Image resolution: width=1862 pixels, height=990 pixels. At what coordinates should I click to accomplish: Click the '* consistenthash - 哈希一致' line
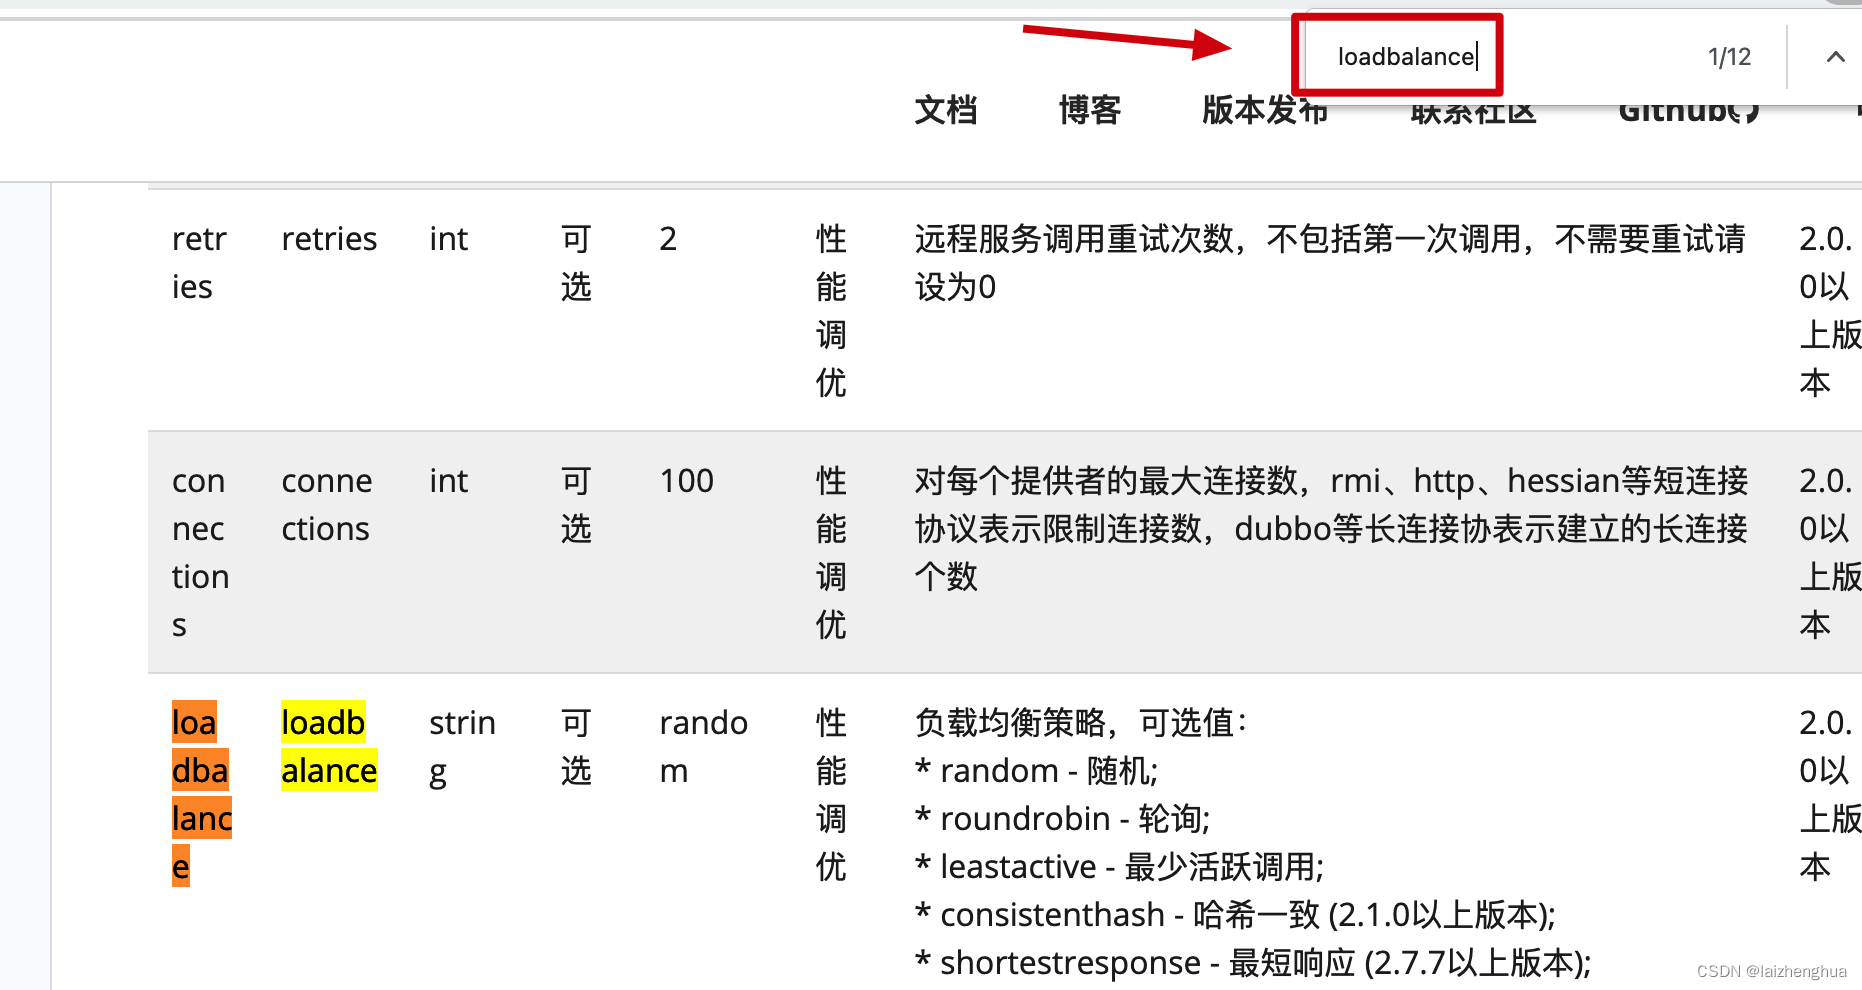point(1235,915)
